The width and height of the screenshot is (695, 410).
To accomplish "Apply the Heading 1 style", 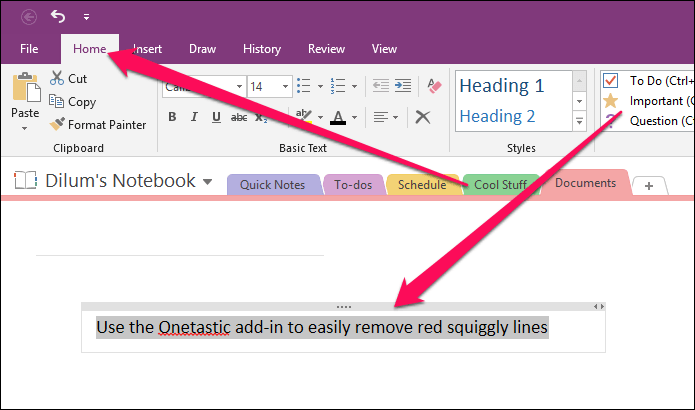I will pyautogui.click(x=502, y=86).
